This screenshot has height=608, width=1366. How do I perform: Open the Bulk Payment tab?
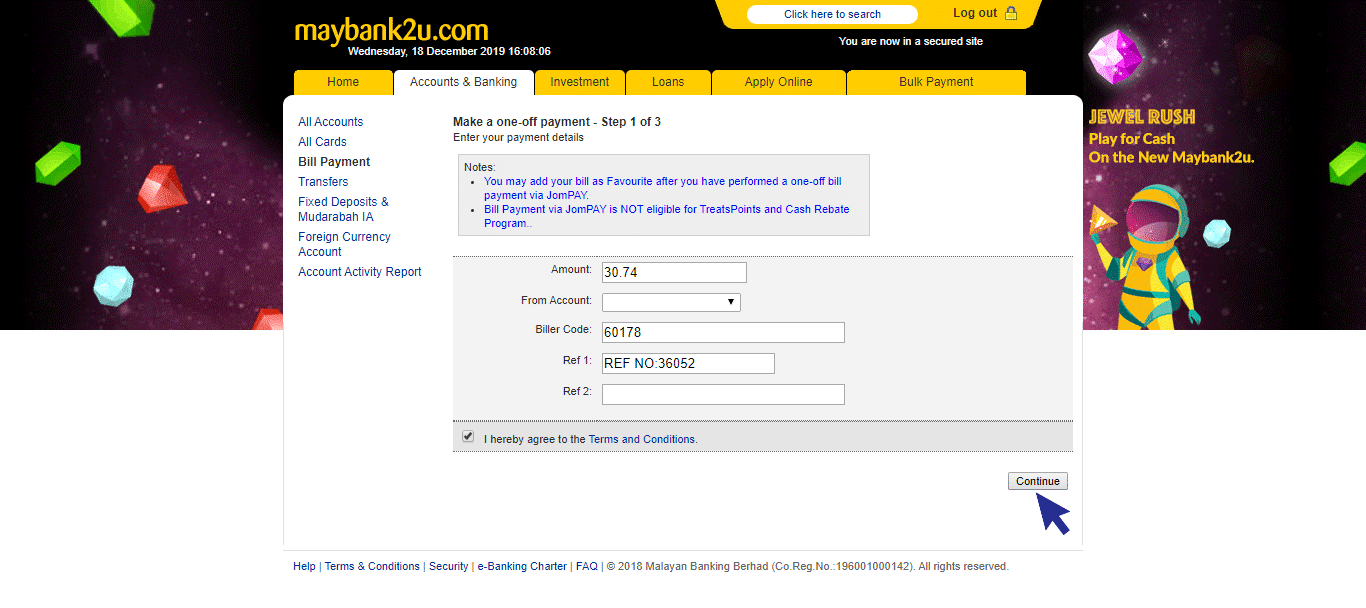pos(935,82)
